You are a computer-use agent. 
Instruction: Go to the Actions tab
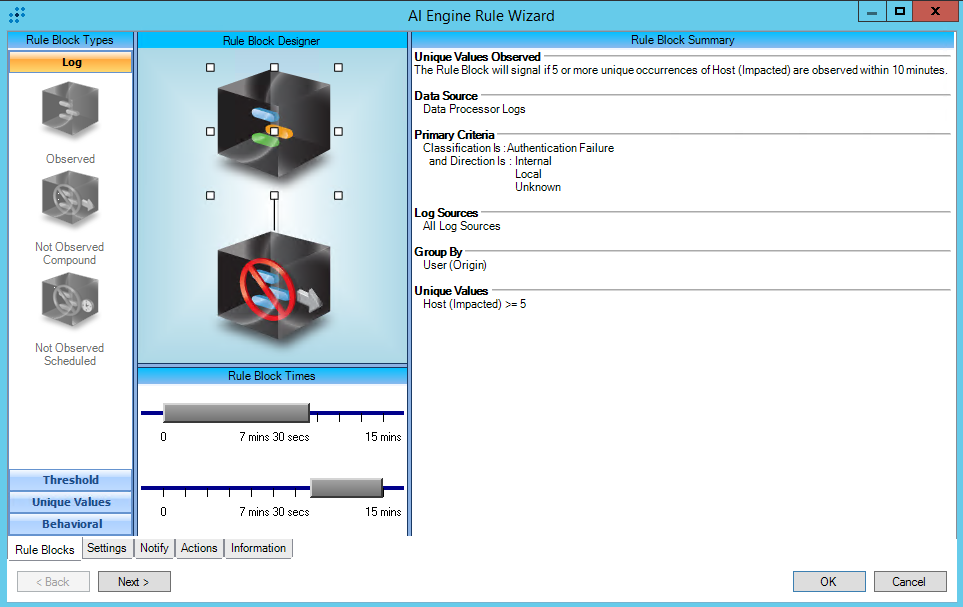pyautogui.click(x=199, y=548)
